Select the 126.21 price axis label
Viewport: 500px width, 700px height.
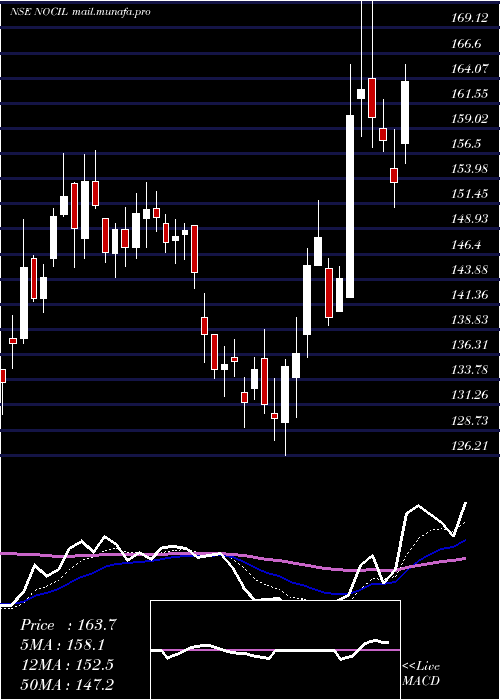(x=470, y=445)
